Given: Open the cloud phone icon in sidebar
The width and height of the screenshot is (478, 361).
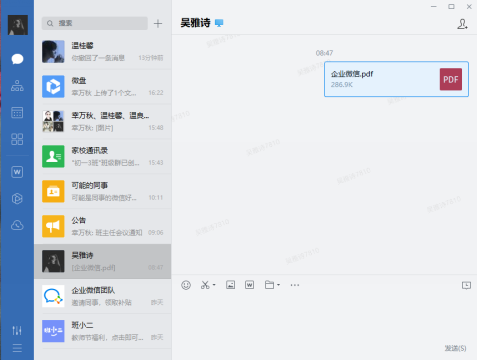Looking at the screenshot, I should [x=17, y=225].
